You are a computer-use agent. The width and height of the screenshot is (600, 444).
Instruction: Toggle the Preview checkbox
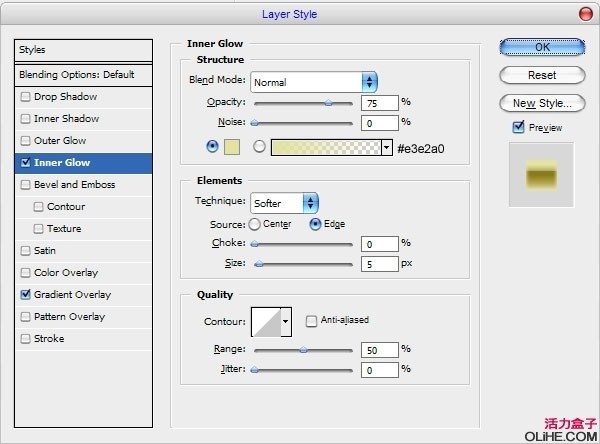pyautogui.click(x=518, y=127)
